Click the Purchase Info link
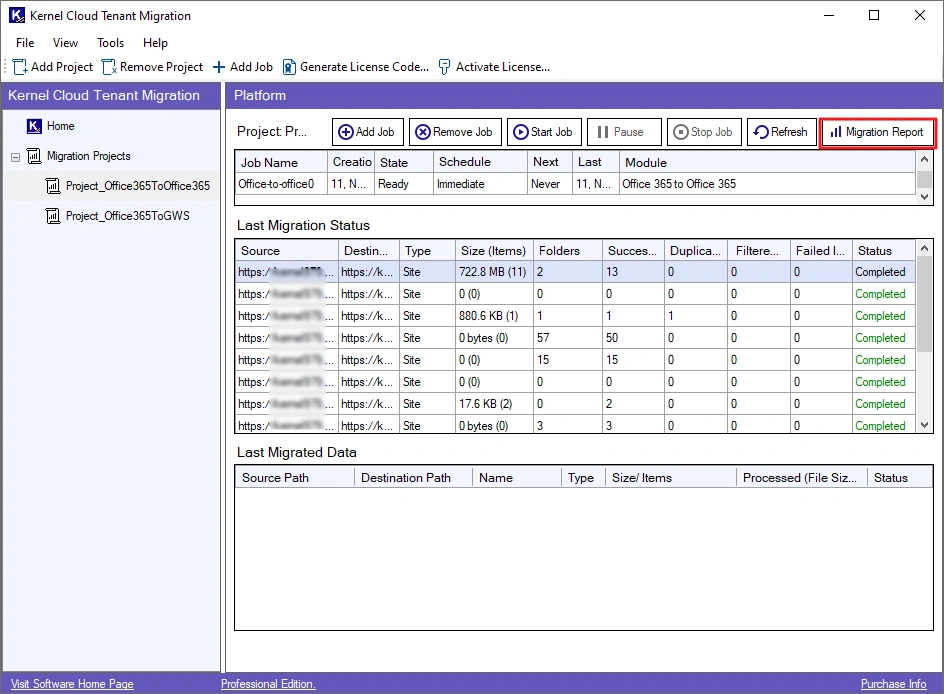 (x=893, y=684)
